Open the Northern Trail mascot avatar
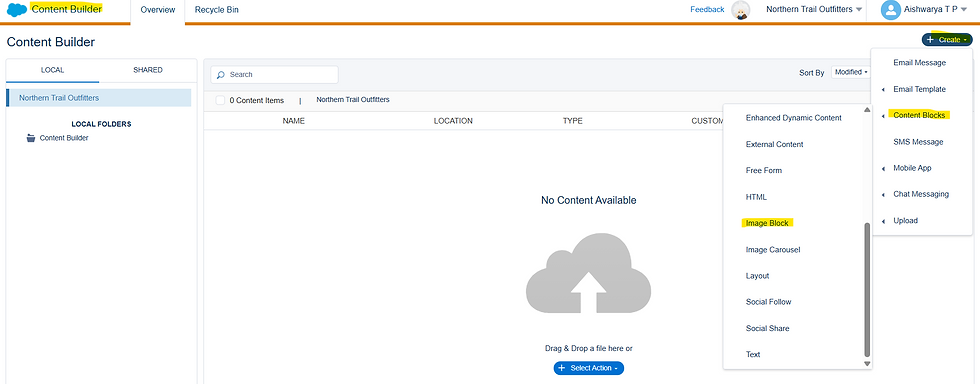 740,10
